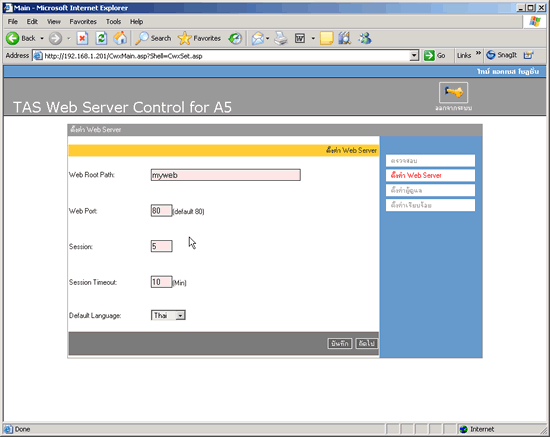
Task: Click the page icon in address bar
Action: click(38, 56)
